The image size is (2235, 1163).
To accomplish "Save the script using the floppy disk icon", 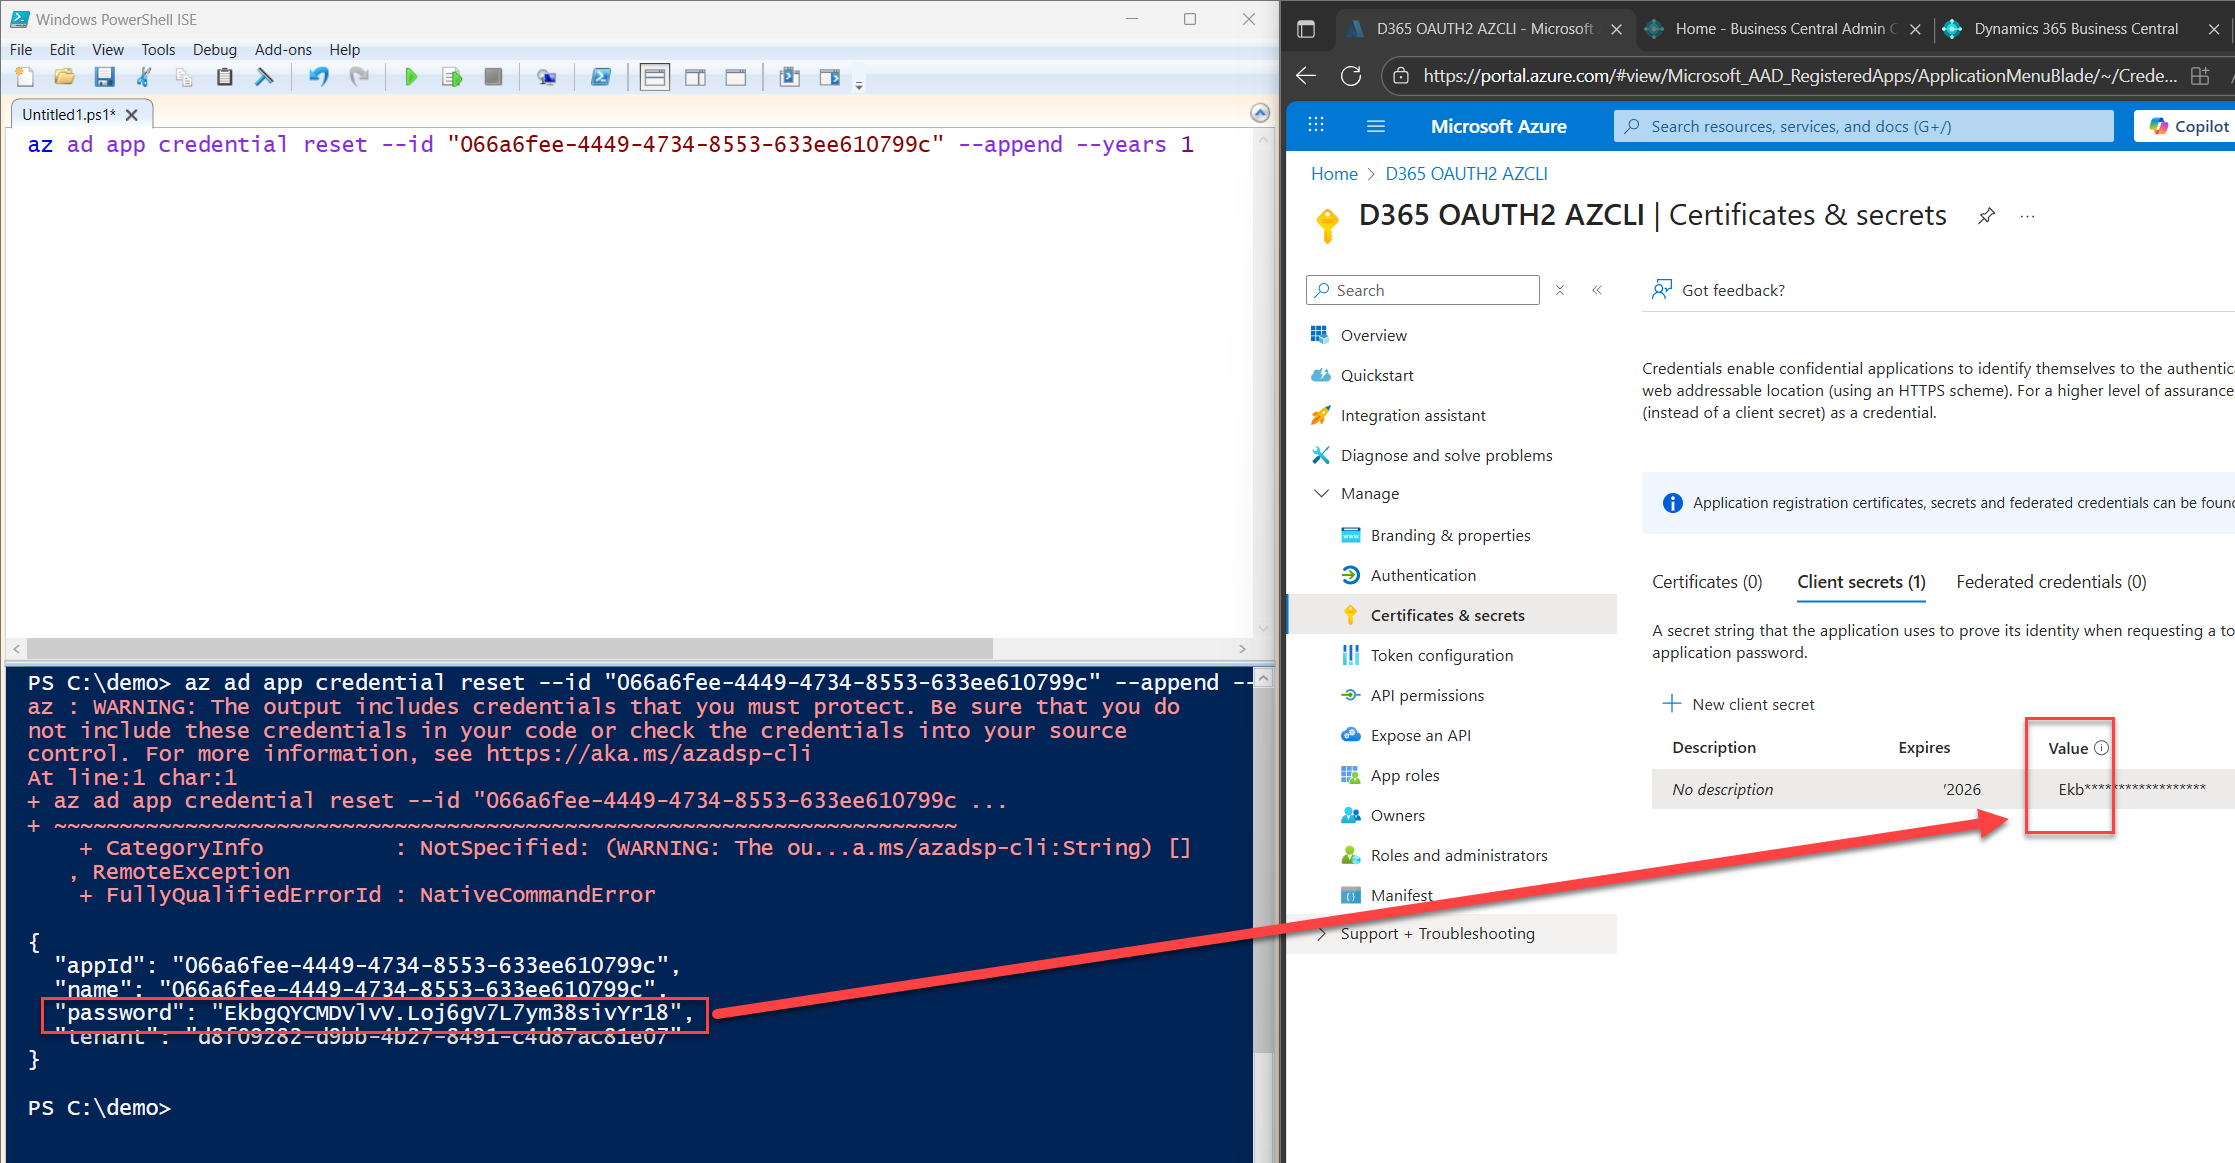I will pyautogui.click(x=104, y=77).
